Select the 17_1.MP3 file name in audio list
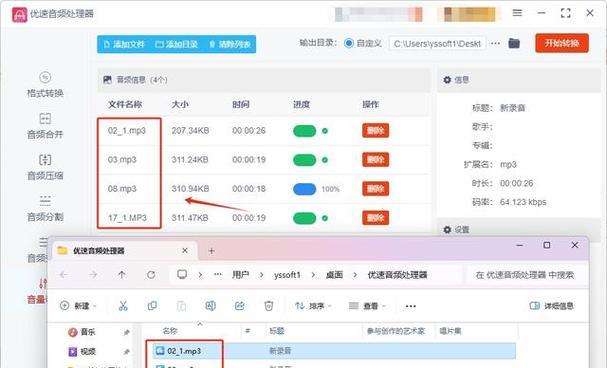Image resolution: width=607 pixels, height=368 pixels. point(127,218)
